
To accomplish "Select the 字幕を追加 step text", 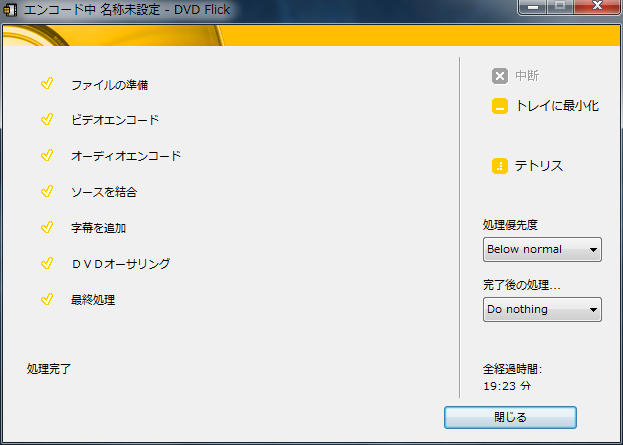I will (99, 228).
